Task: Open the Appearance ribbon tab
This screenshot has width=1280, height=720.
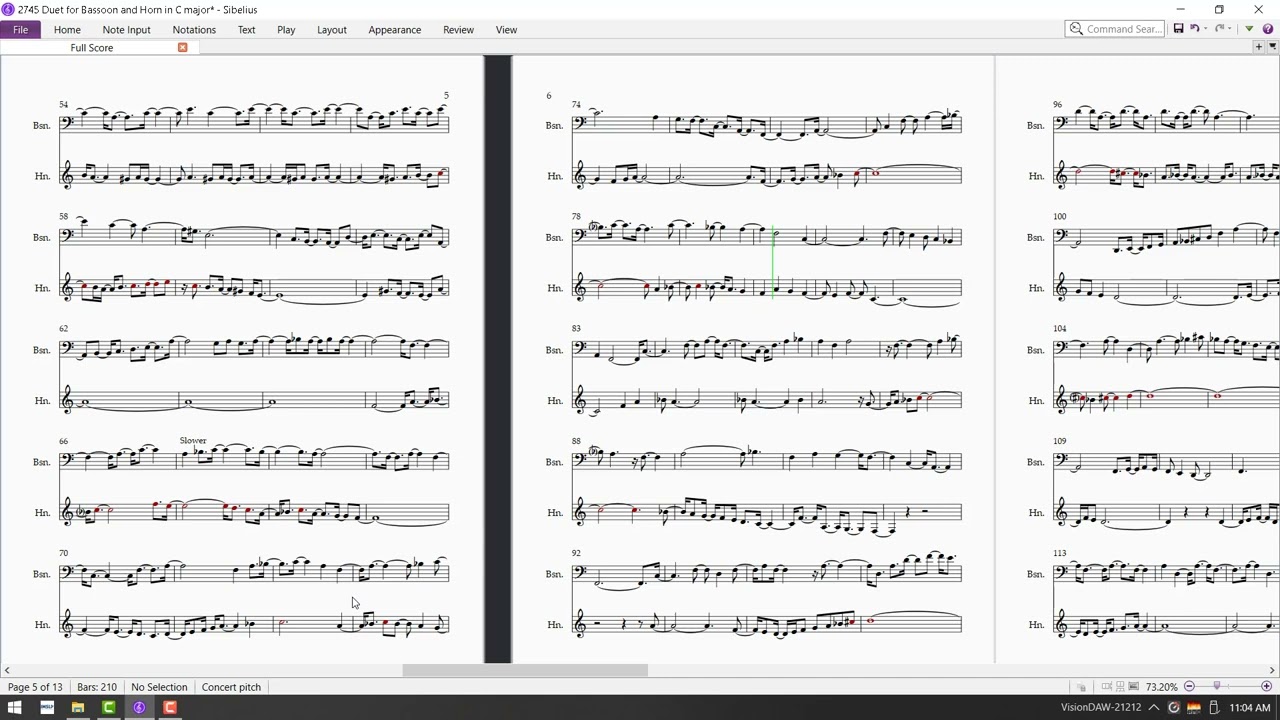Action: (394, 30)
